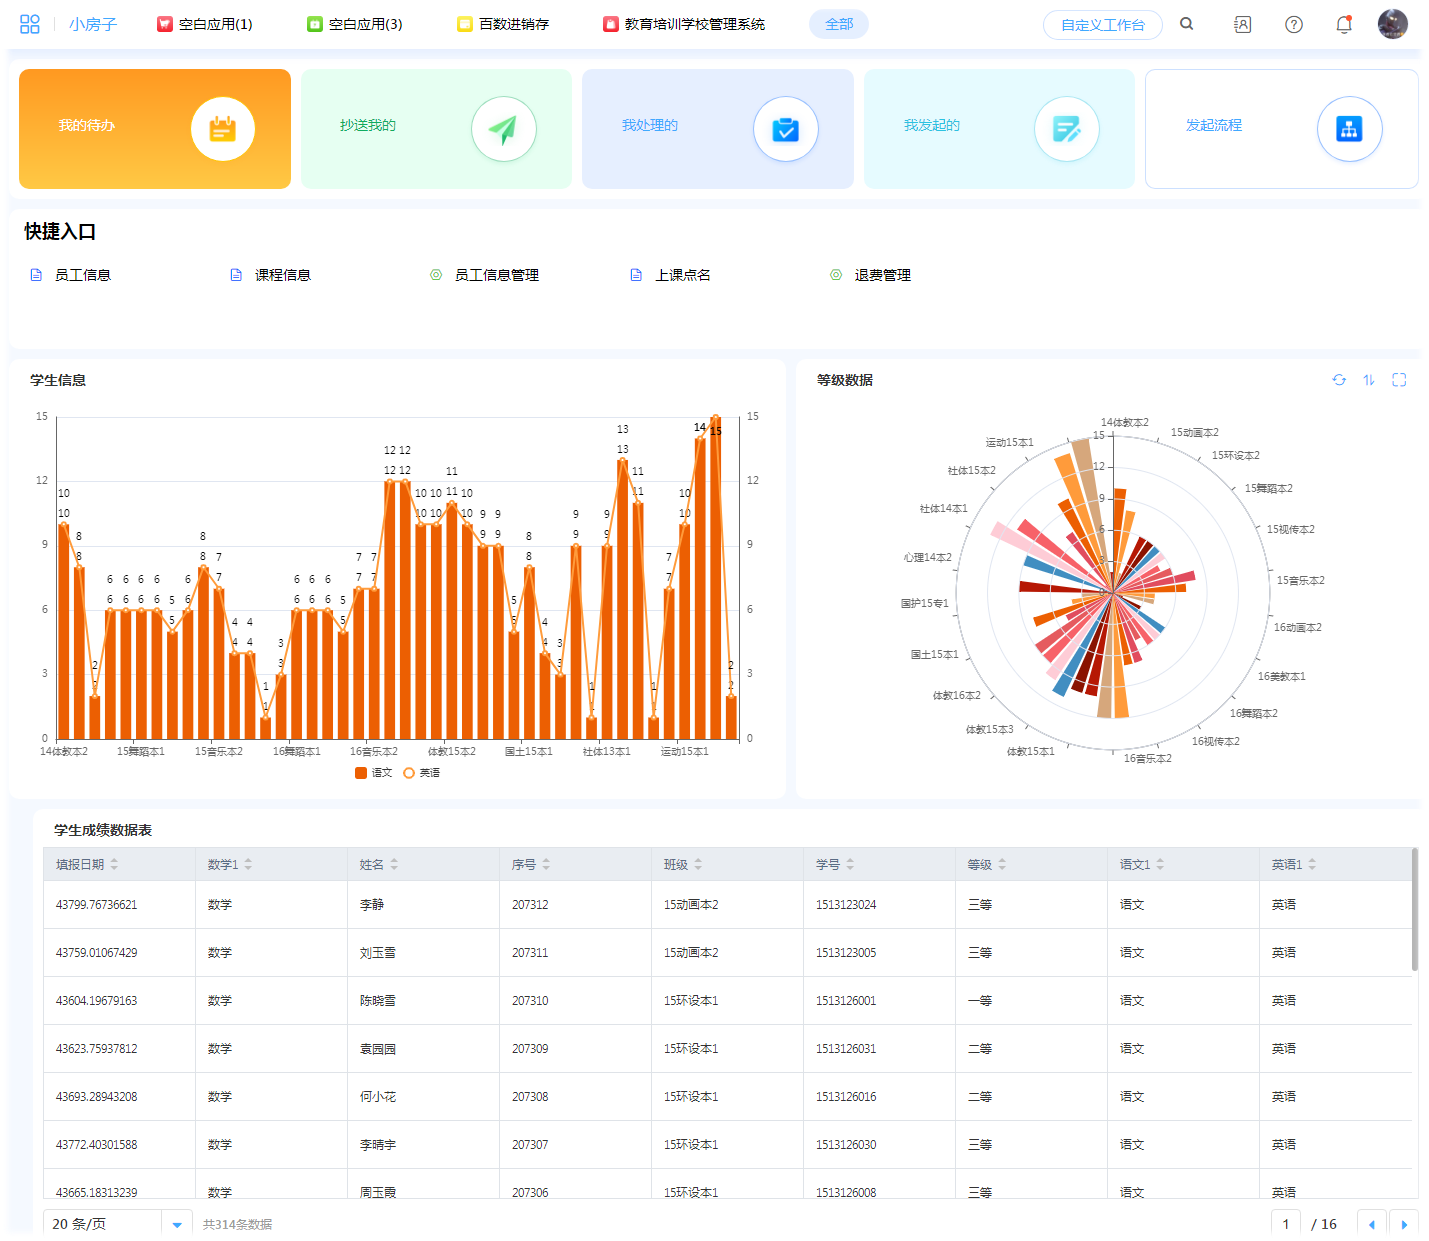This screenshot has width=1429, height=1241.
Task: Select the 百数进销存 app tab
Action: [503, 24]
